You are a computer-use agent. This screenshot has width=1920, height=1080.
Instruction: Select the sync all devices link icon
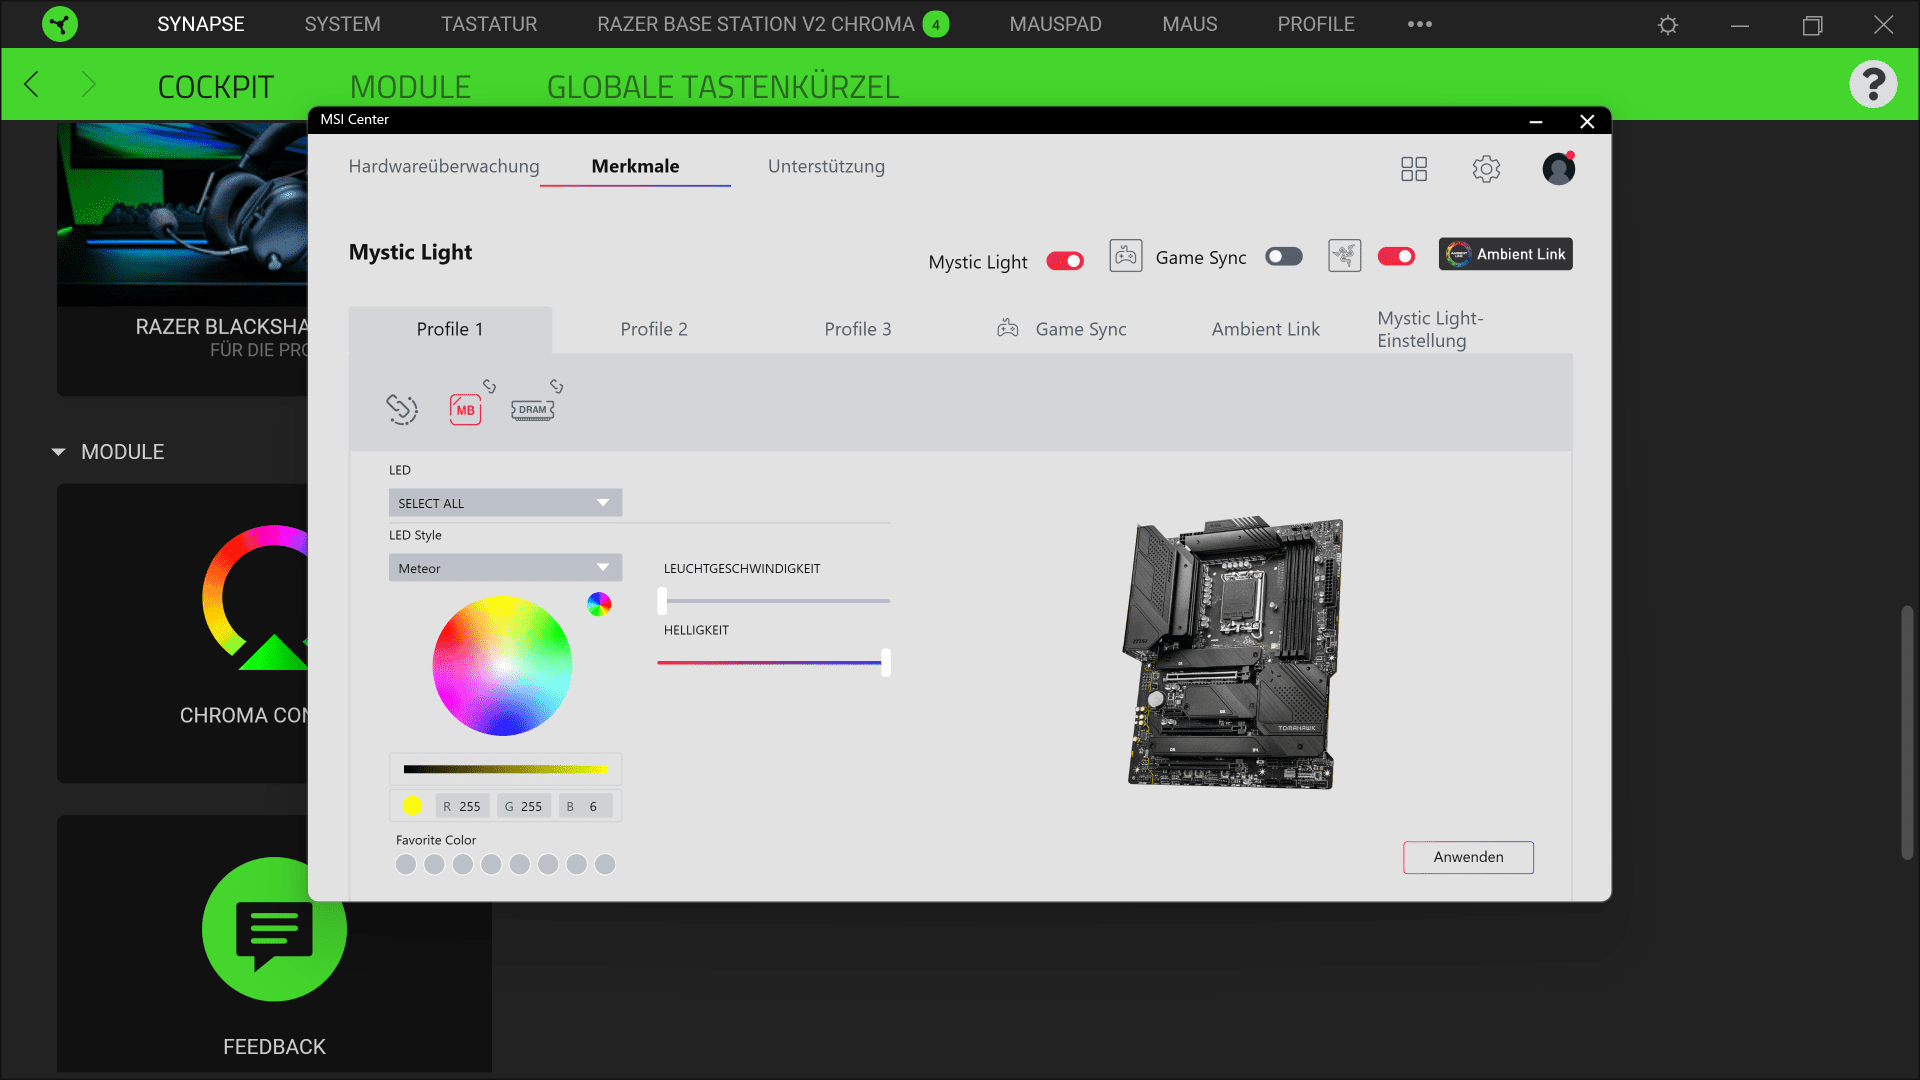point(402,409)
